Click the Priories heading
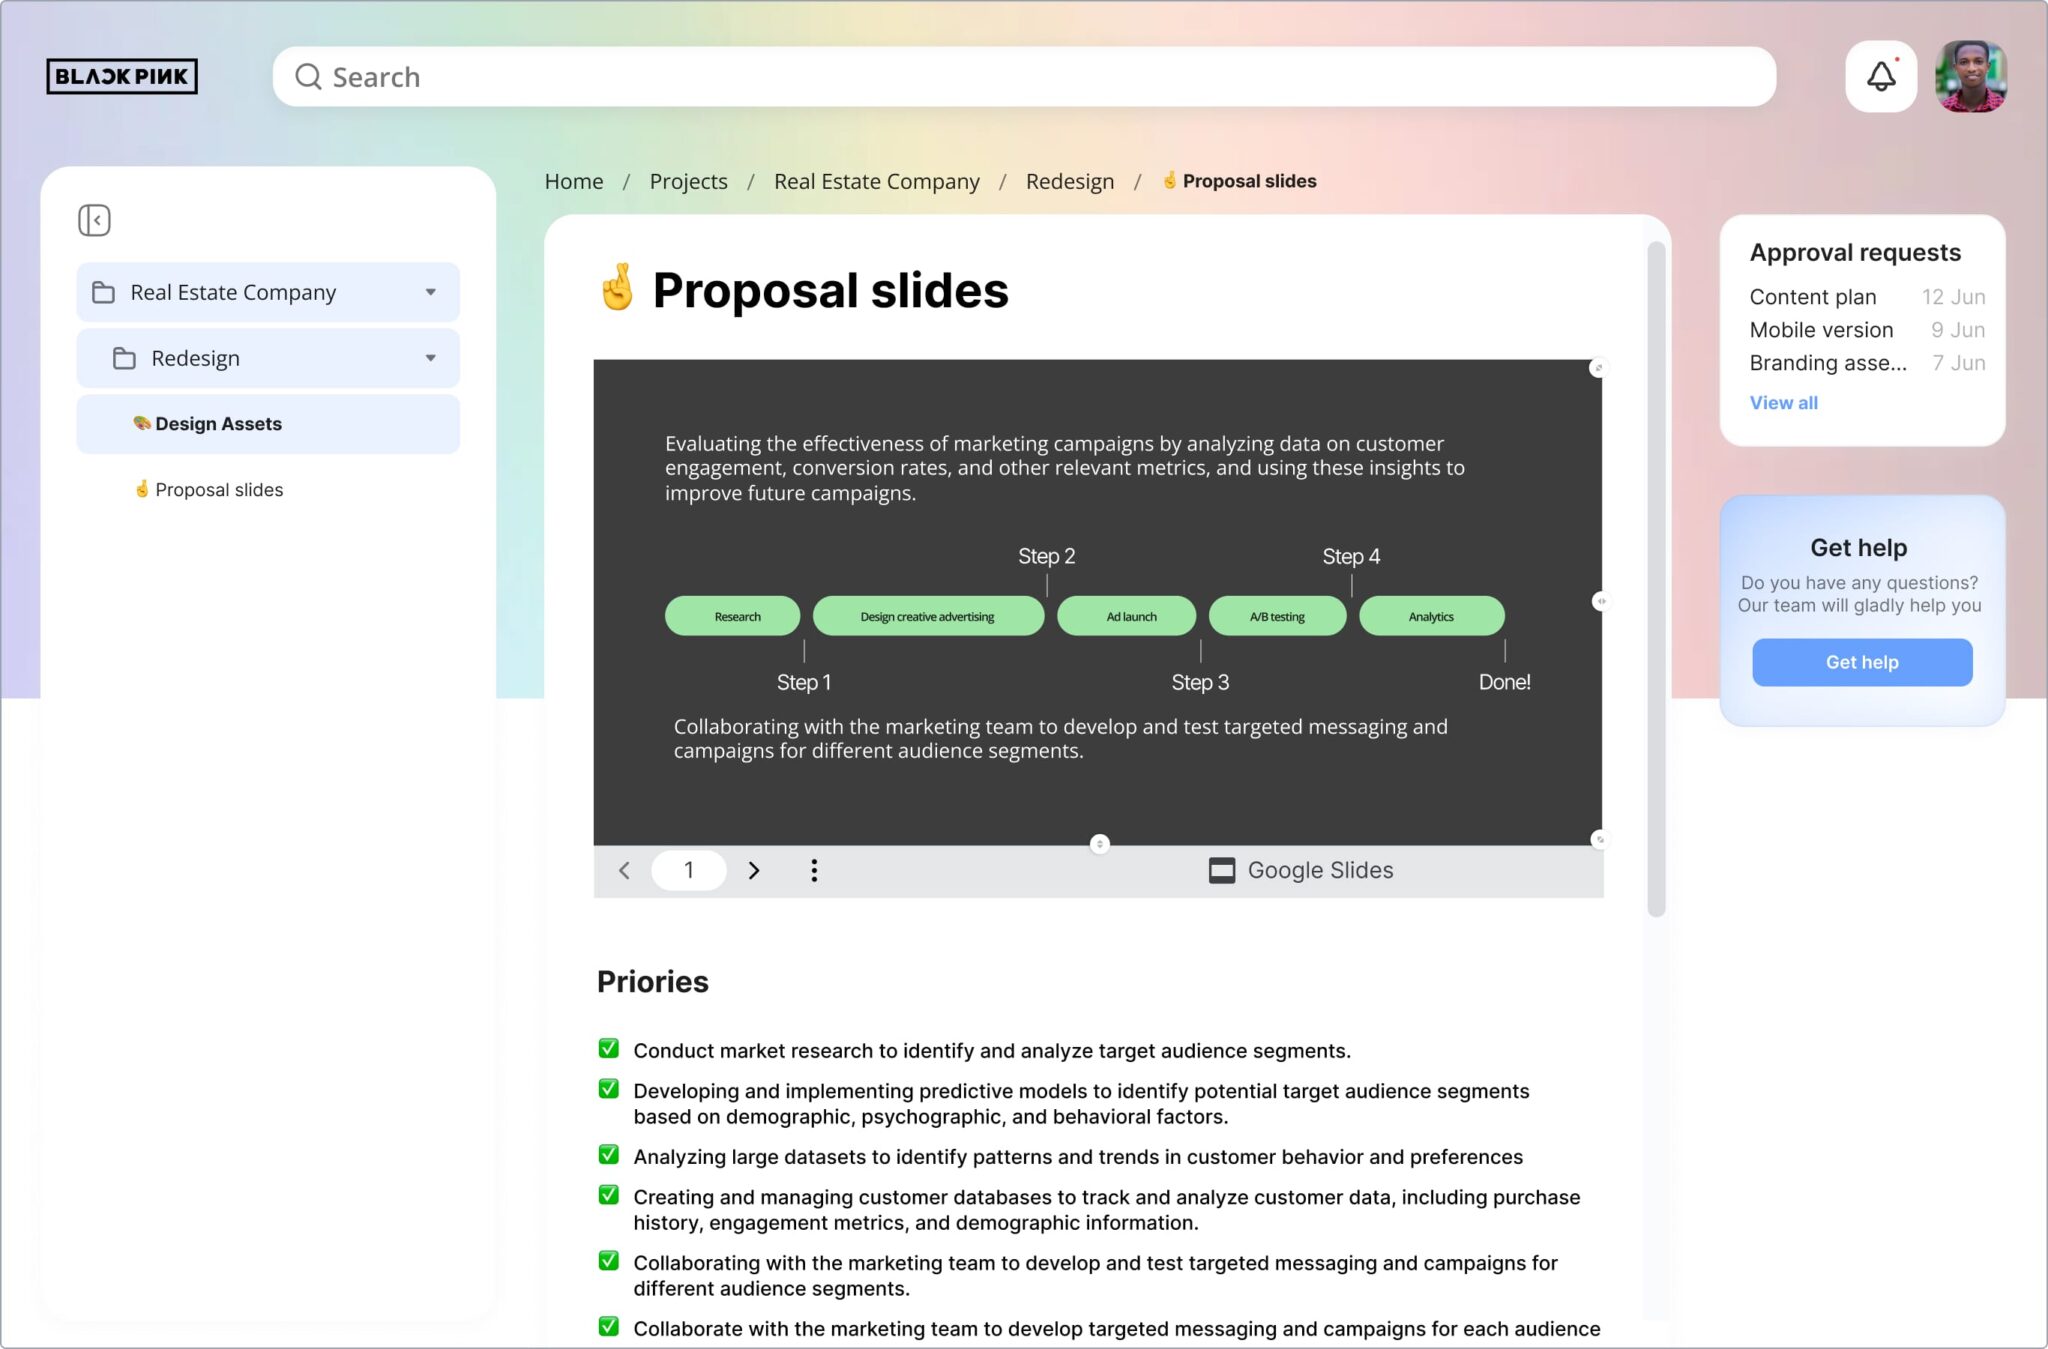 point(652,981)
